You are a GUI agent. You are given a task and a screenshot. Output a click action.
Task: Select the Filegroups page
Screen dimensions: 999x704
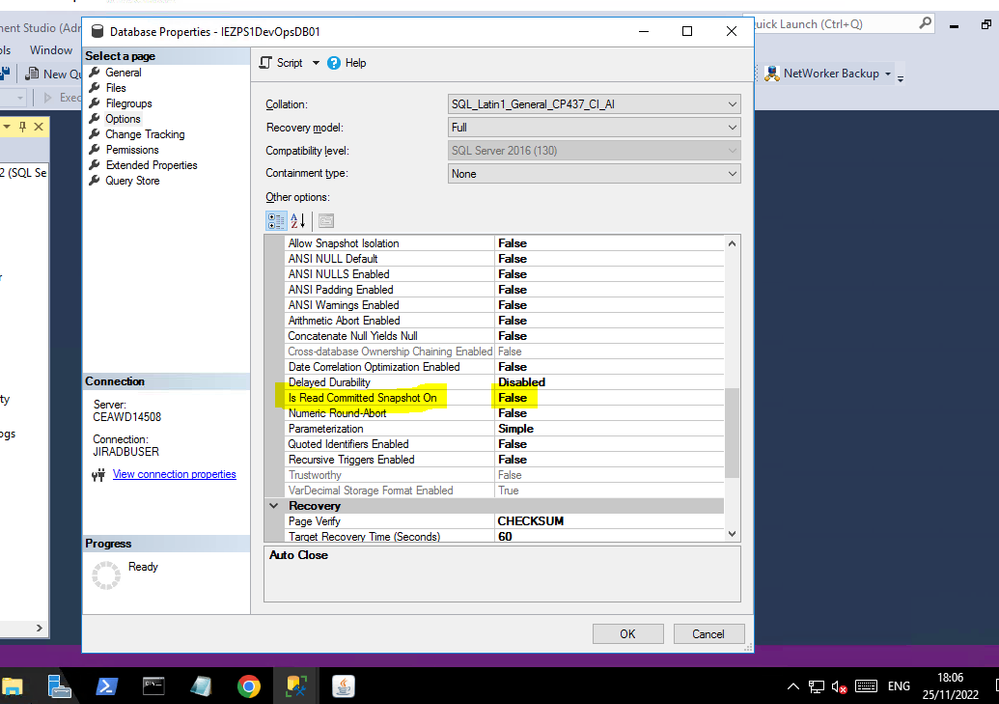pyautogui.click(x=129, y=103)
